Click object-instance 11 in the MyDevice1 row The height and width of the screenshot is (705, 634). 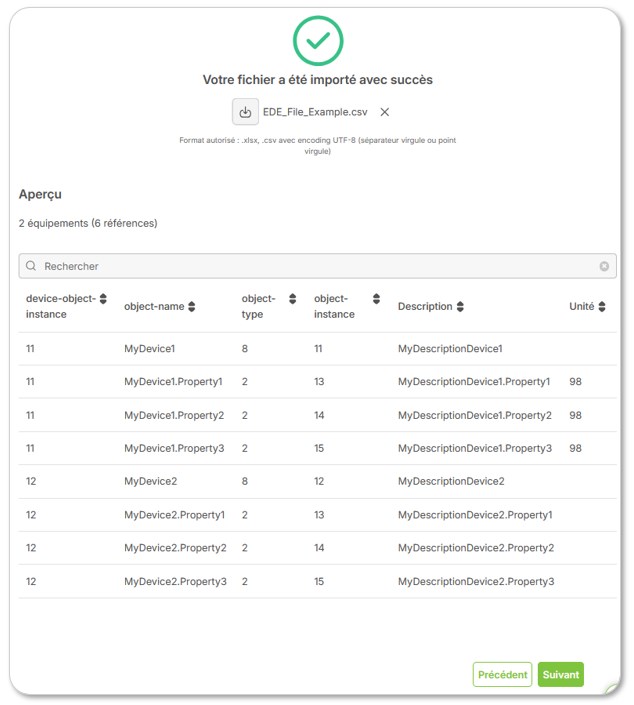point(318,348)
